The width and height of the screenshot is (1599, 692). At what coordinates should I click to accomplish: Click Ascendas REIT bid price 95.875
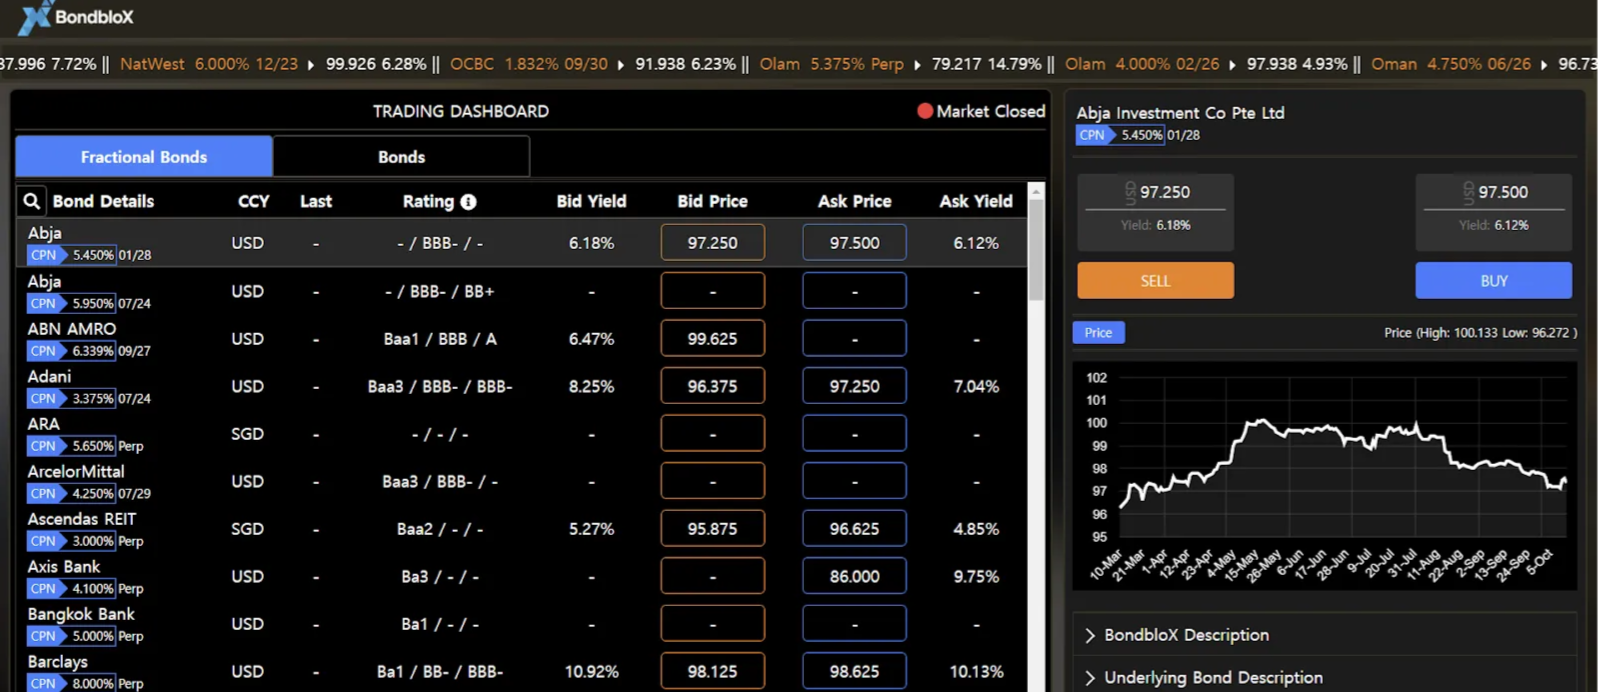click(712, 529)
